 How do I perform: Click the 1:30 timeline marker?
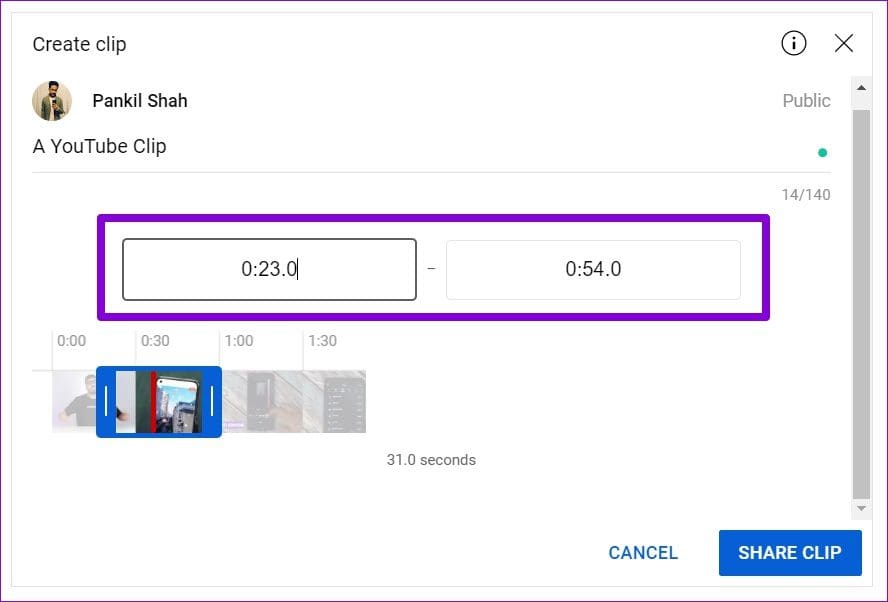click(x=322, y=341)
